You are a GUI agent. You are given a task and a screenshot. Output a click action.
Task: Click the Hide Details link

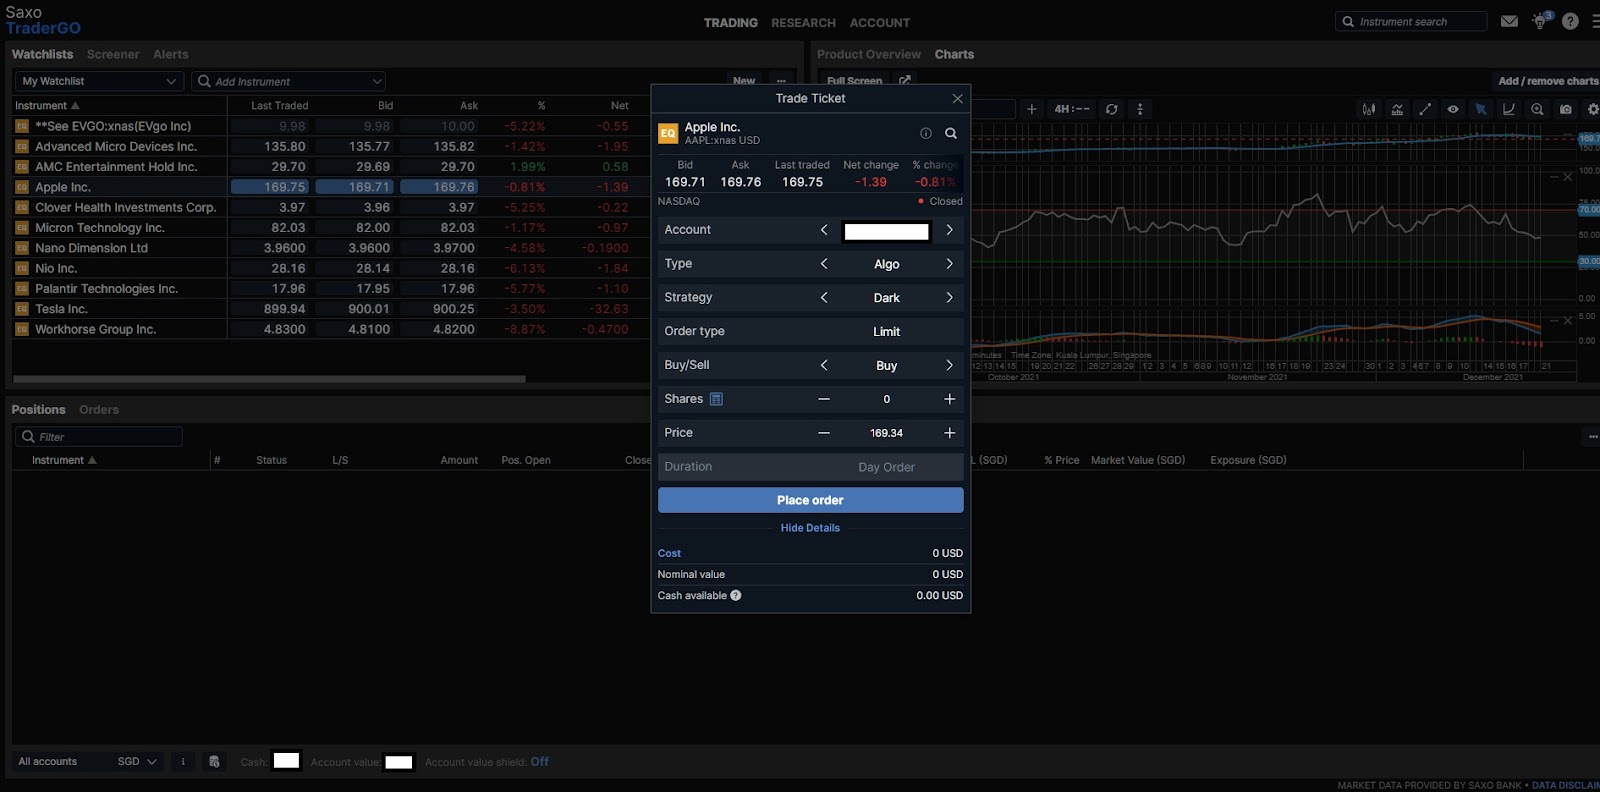click(811, 528)
